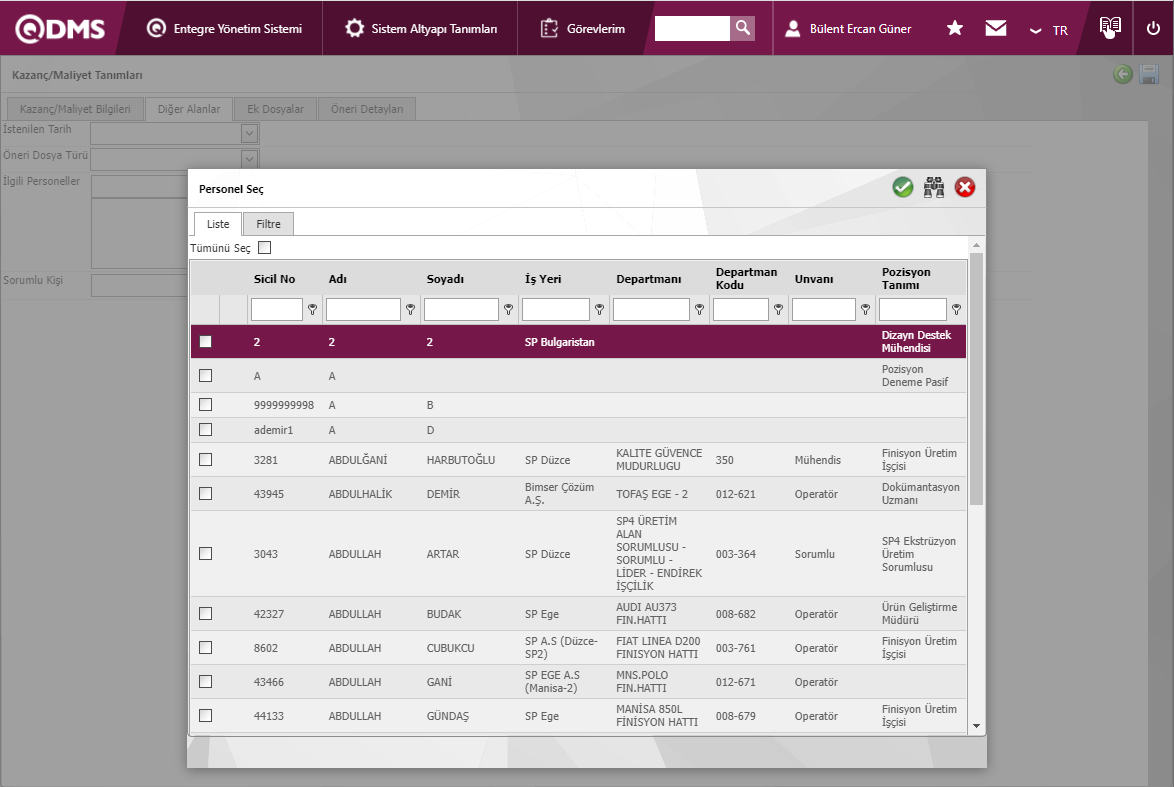
Task: Switch to the Filtre tab
Action: point(268,224)
